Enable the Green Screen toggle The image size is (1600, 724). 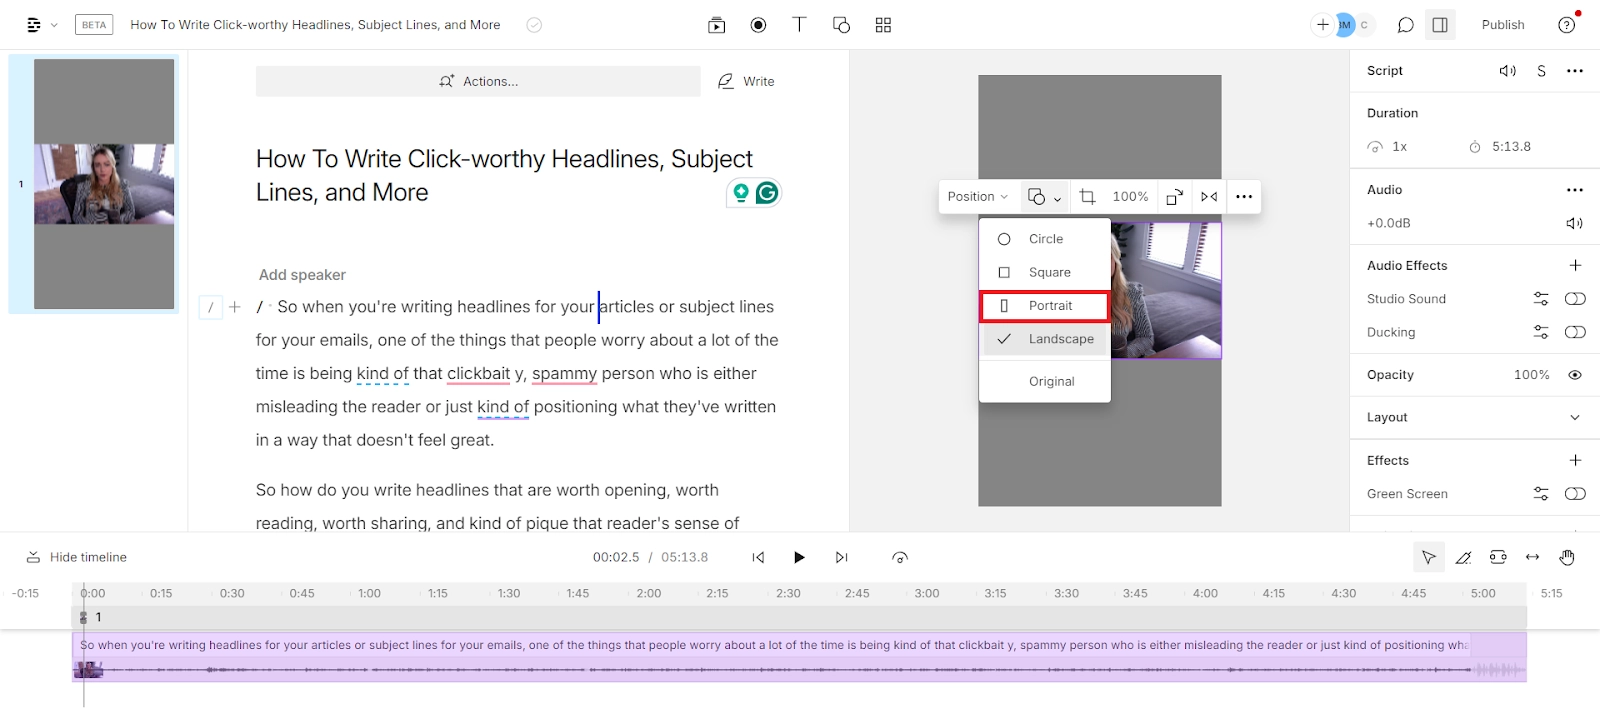pyautogui.click(x=1575, y=494)
